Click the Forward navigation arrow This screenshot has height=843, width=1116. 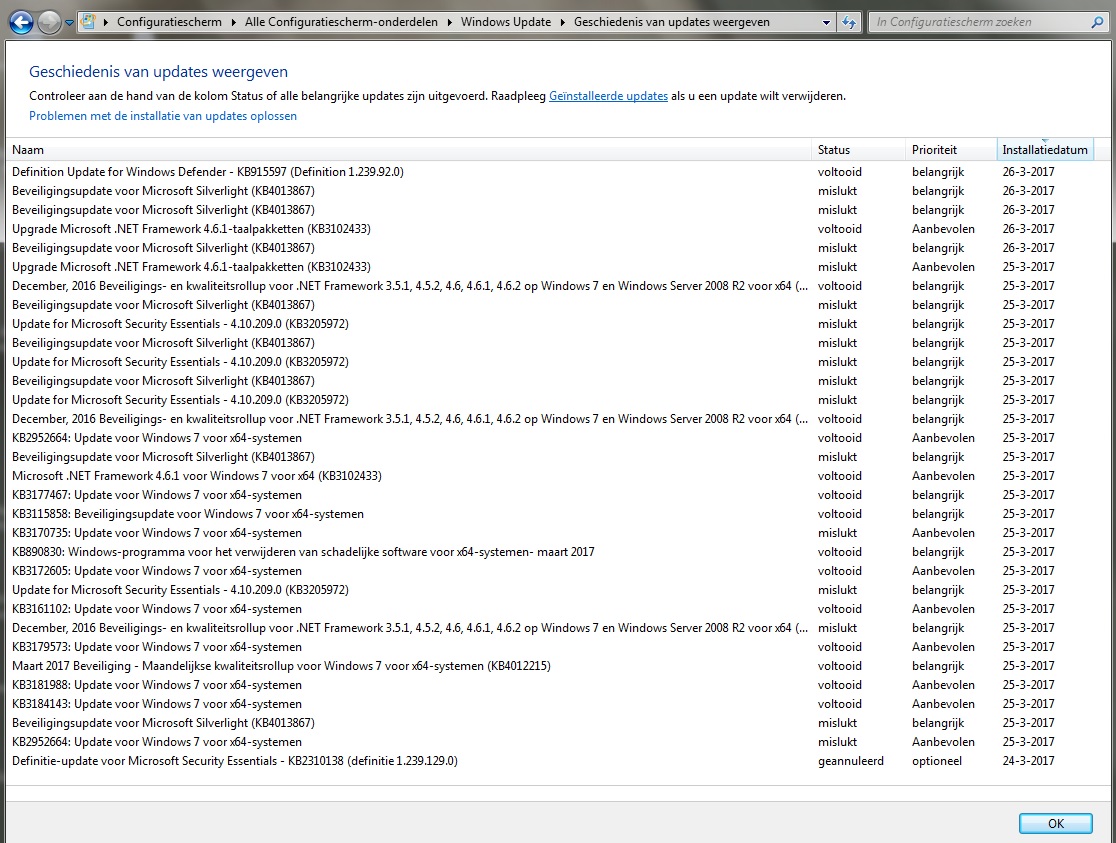point(49,22)
